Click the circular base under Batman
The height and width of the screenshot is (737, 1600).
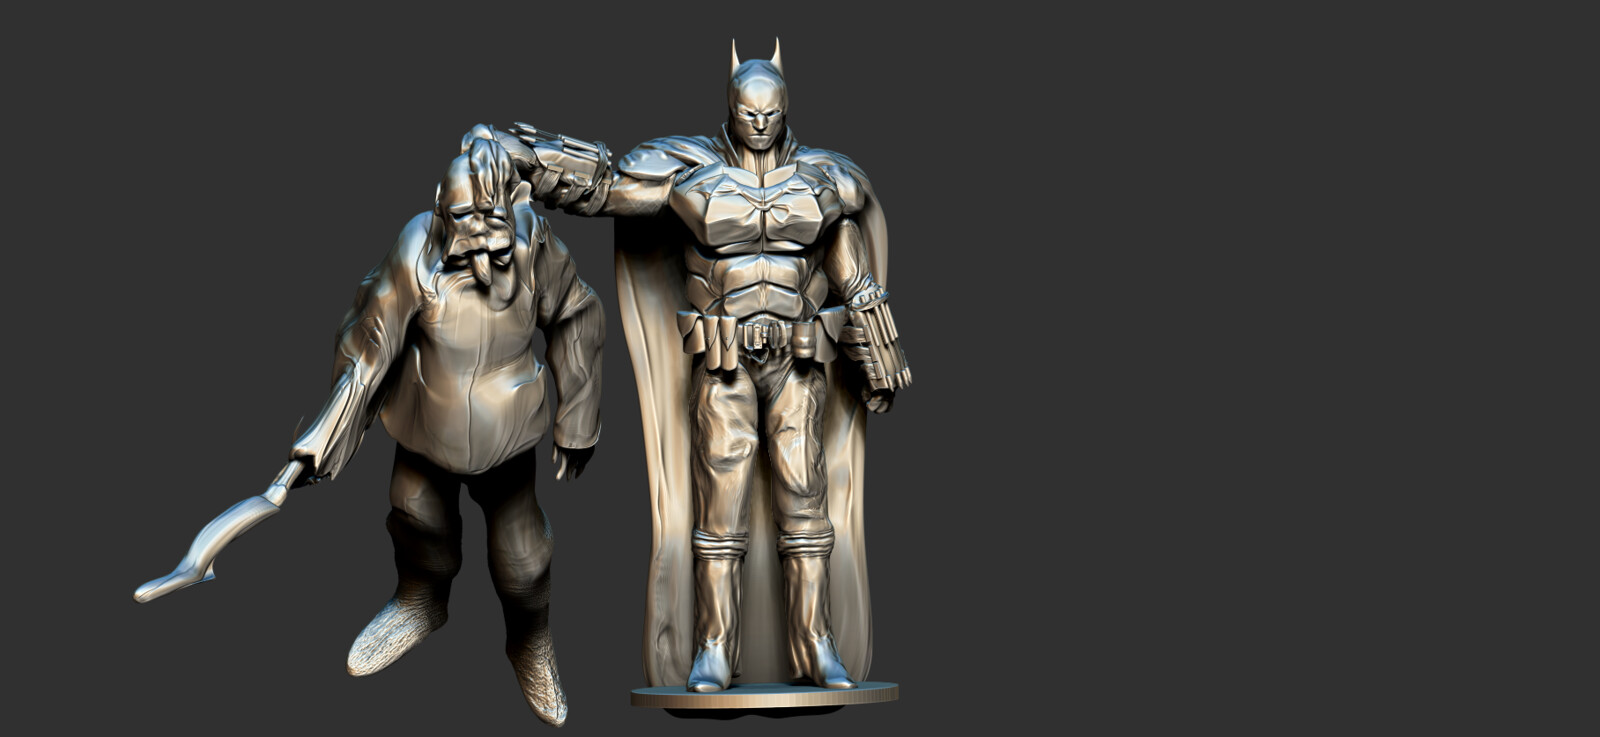pyautogui.click(x=765, y=696)
